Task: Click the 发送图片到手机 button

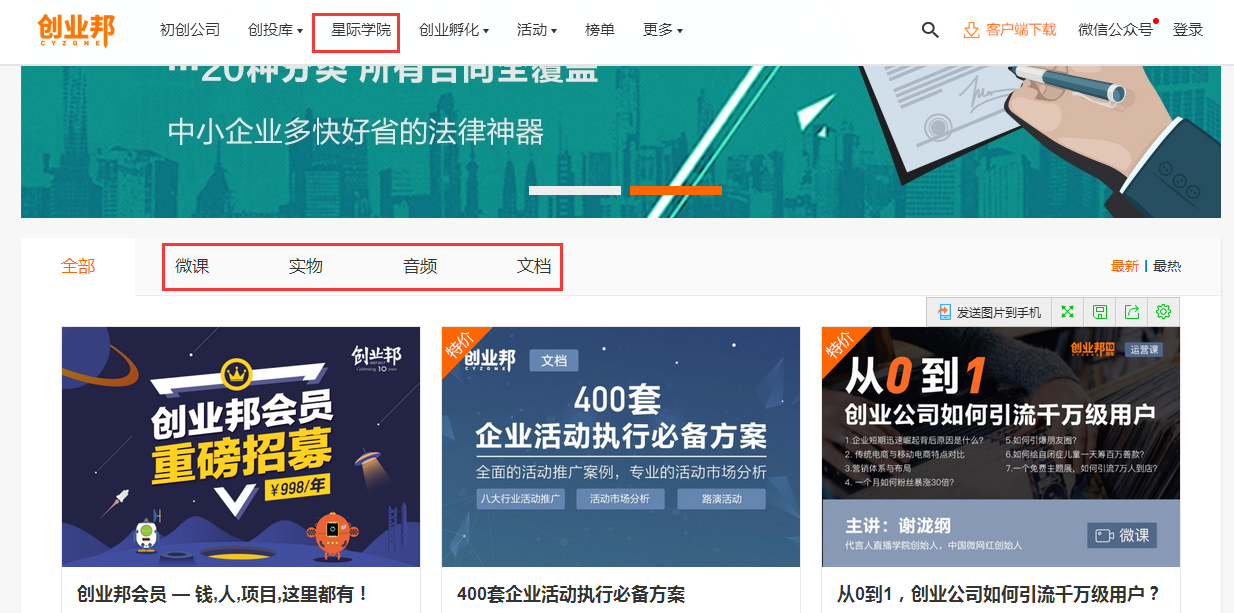Action: pos(989,312)
